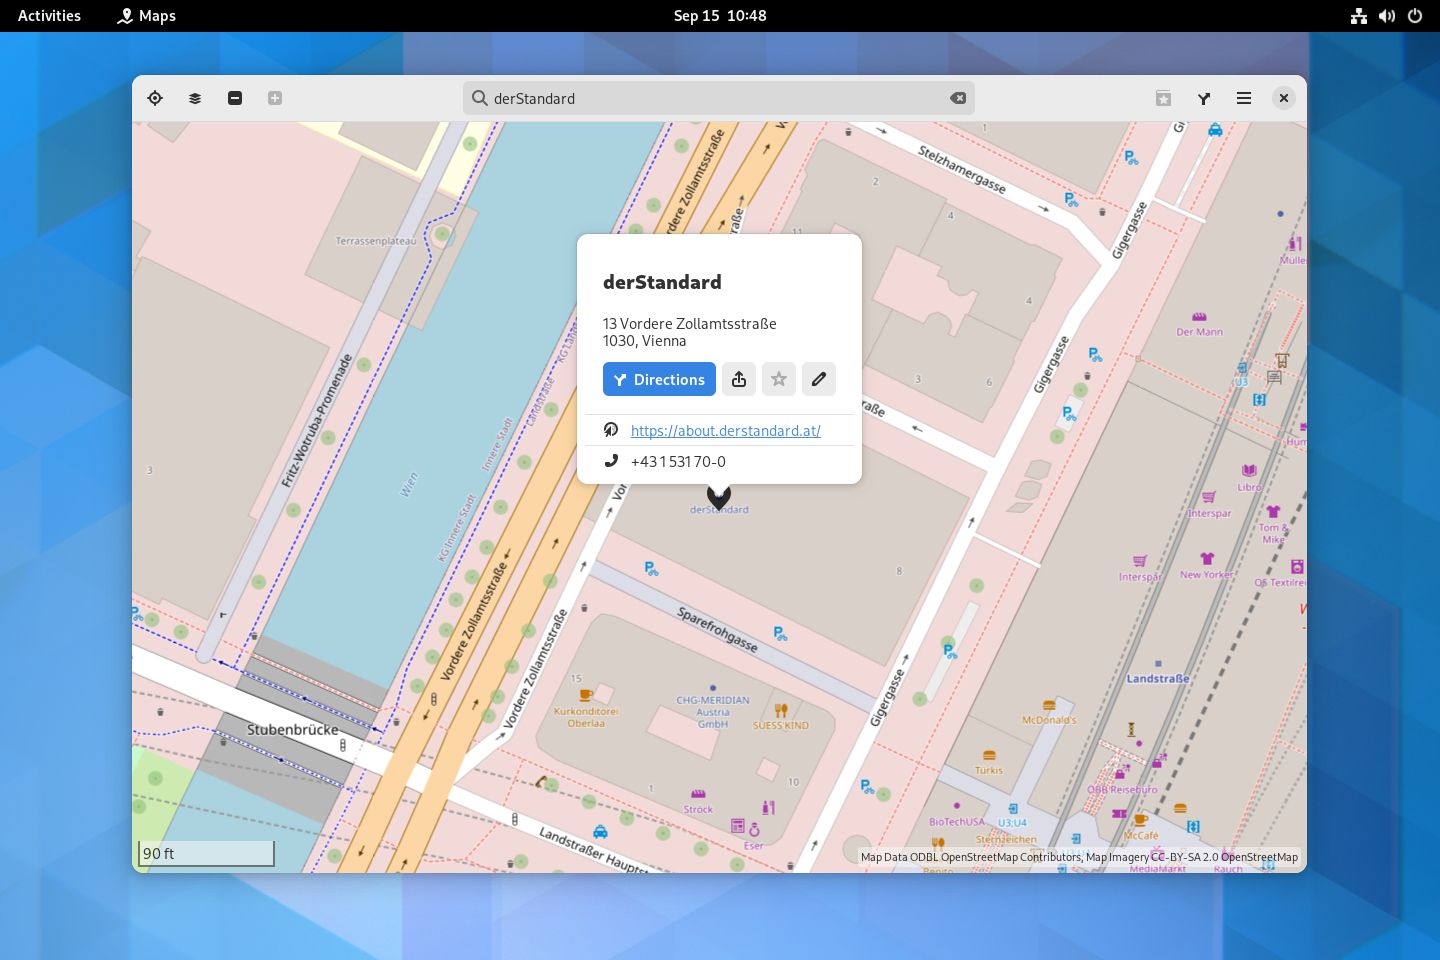Get Directions to derStandard

pyautogui.click(x=659, y=379)
